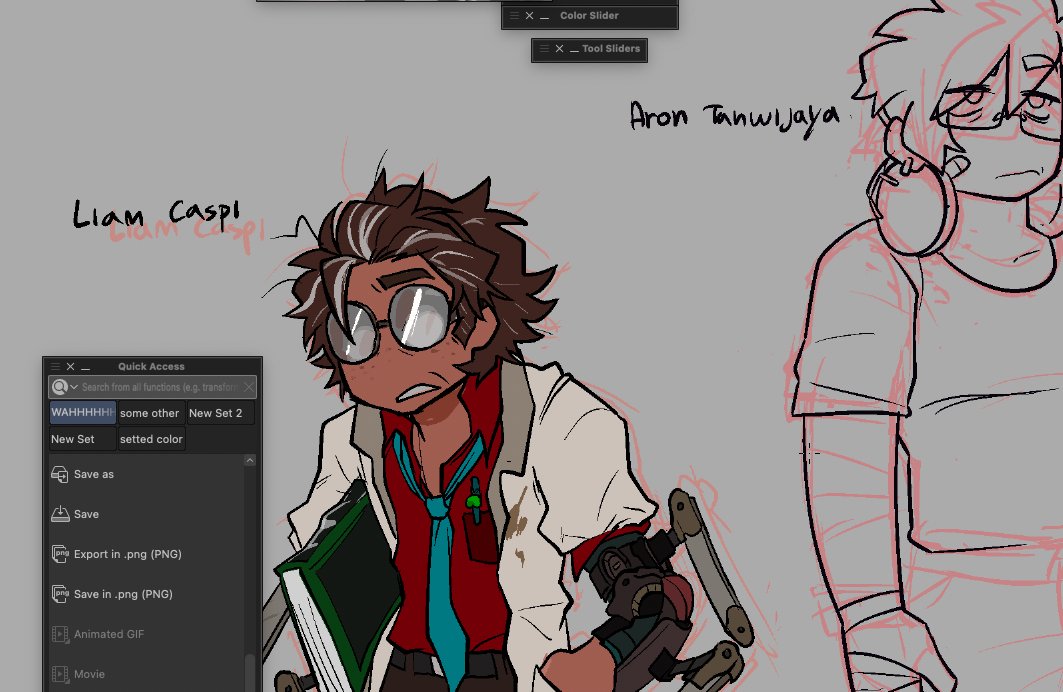Close the Color Slider palette
This screenshot has width=1063, height=692.
click(529, 16)
